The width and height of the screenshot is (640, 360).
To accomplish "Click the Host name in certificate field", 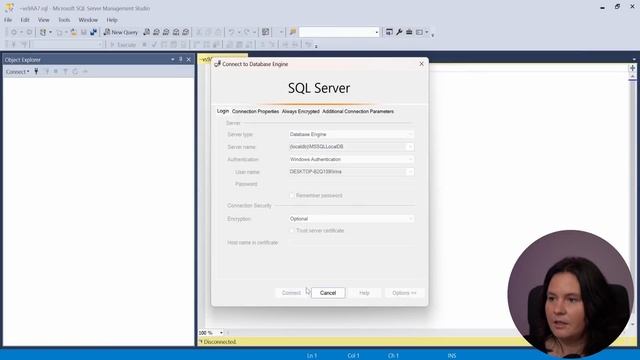I will (x=351, y=242).
